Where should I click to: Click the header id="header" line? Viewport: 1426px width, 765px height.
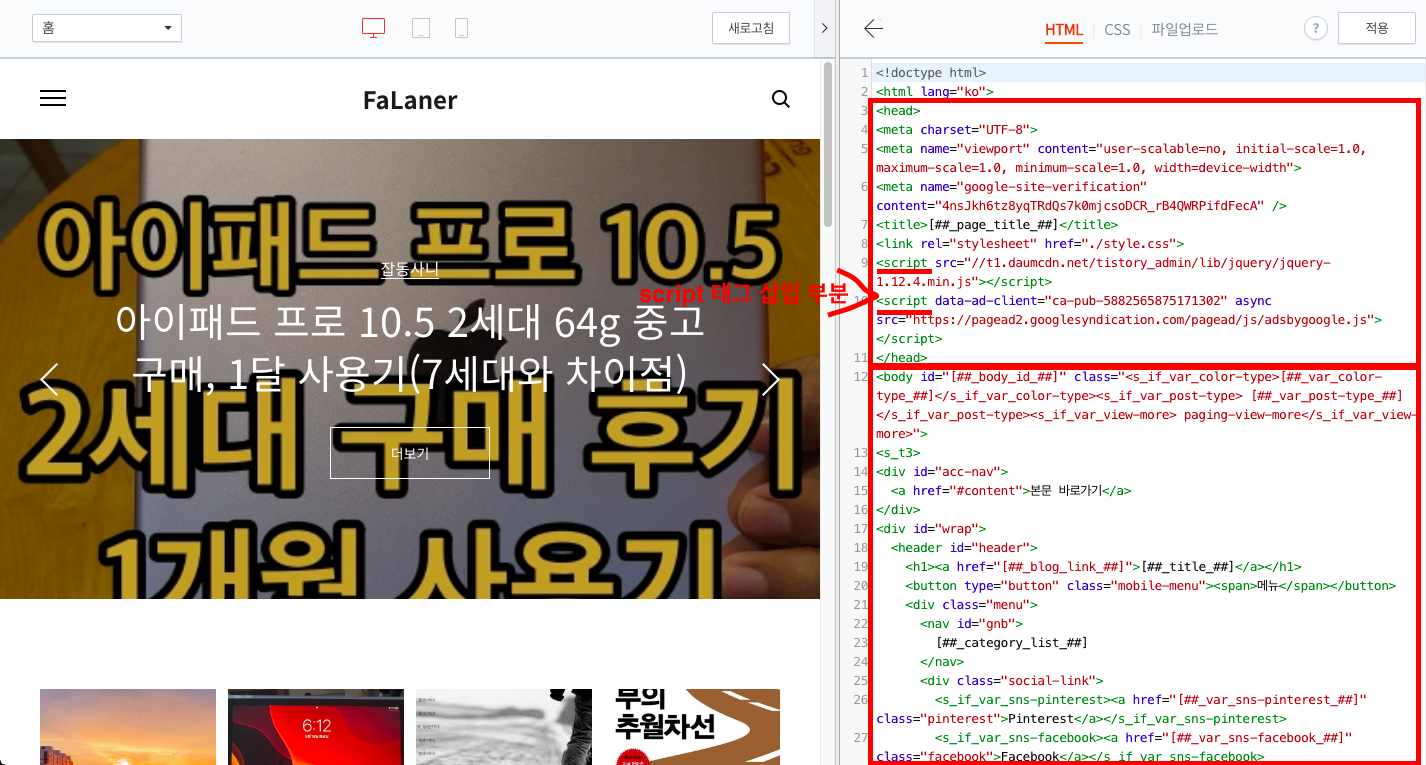click(x=964, y=548)
